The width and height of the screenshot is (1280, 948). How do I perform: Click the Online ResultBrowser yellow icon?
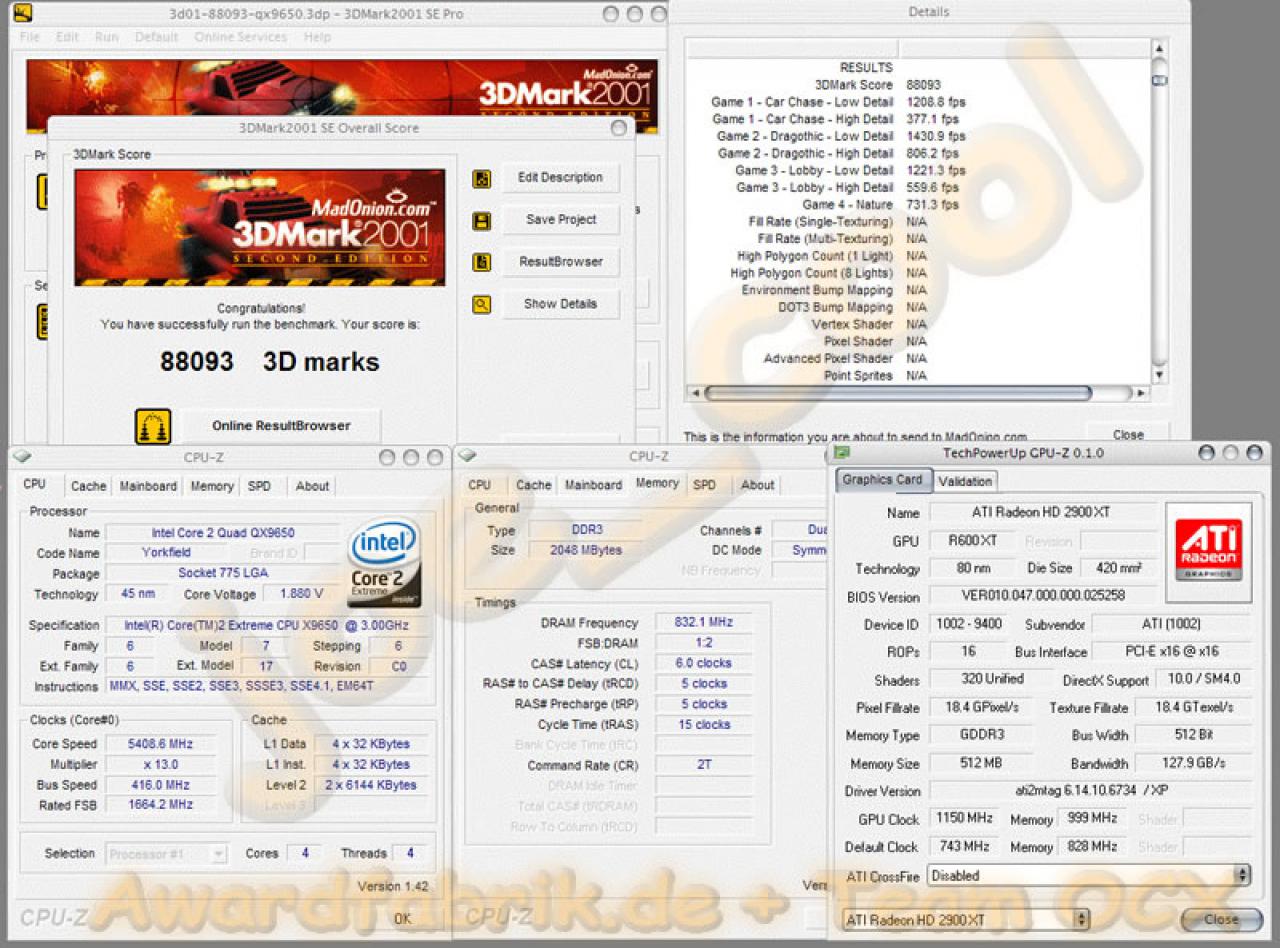(x=153, y=426)
